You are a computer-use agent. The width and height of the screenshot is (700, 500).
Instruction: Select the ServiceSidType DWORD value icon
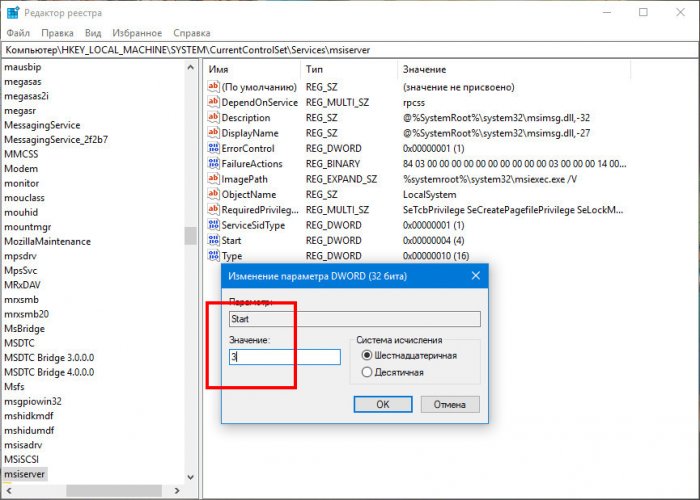point(214,225)
